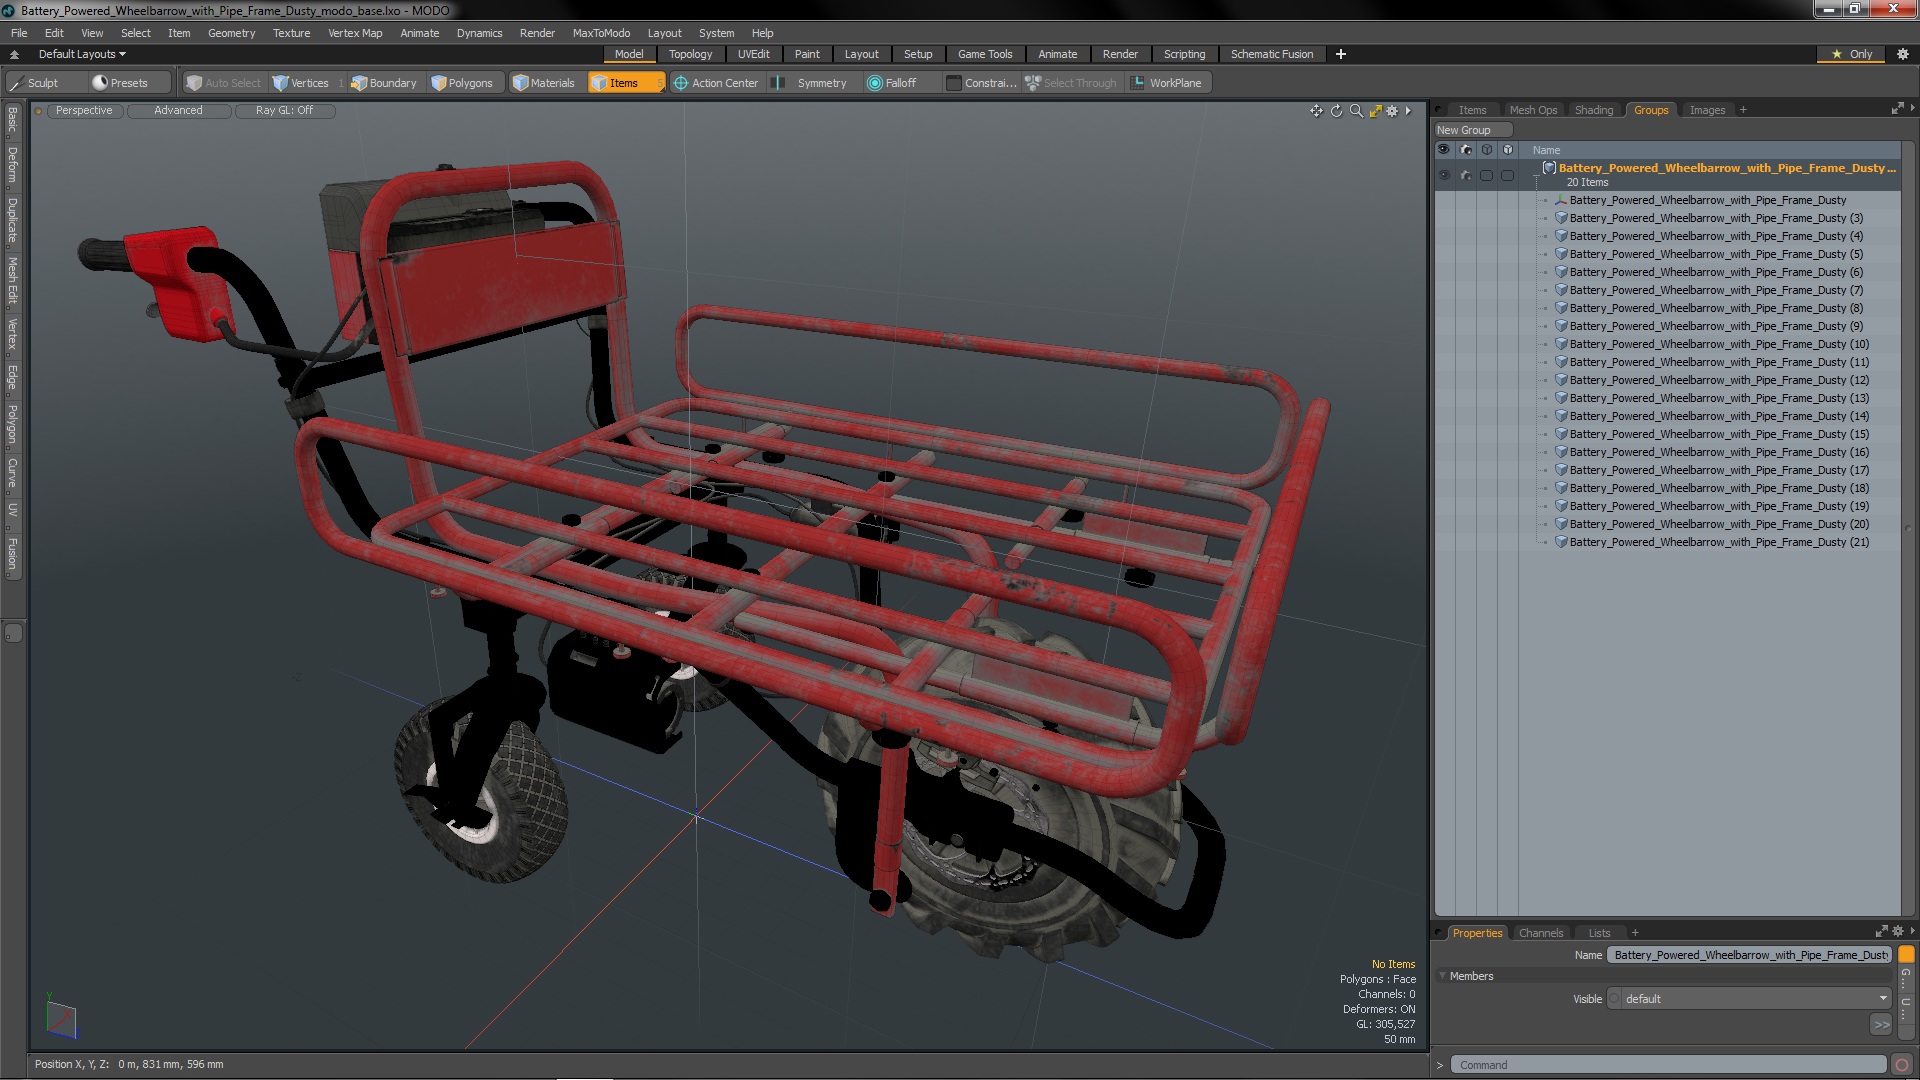Toggle Ray GL Off viewport button
This screenshot has height=1080, width=1920.
(284, 111)
